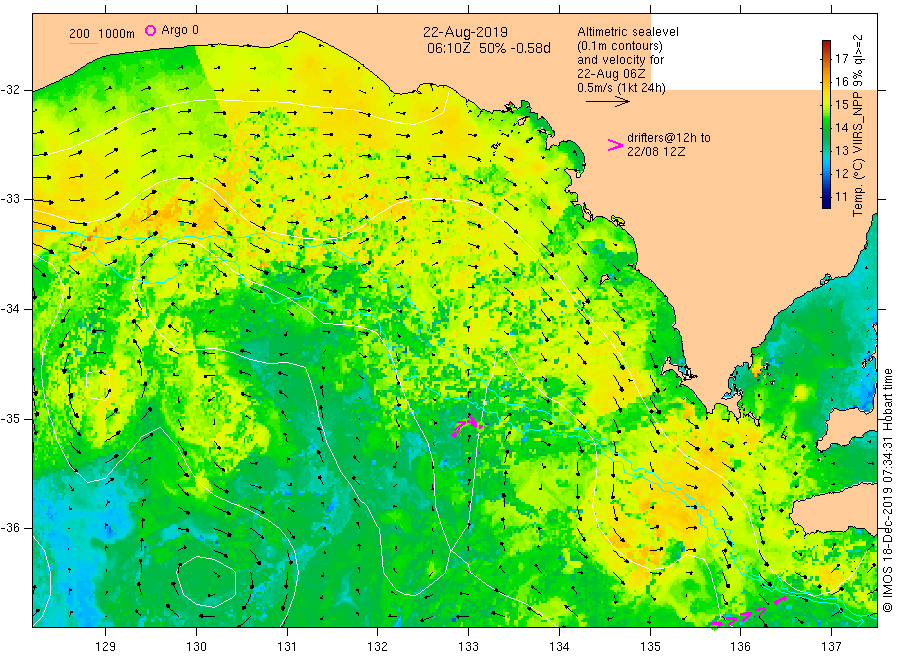This screenshot has width=900, height=660.
Task: Click the 15 value on color bar
Action: [841, 104]
